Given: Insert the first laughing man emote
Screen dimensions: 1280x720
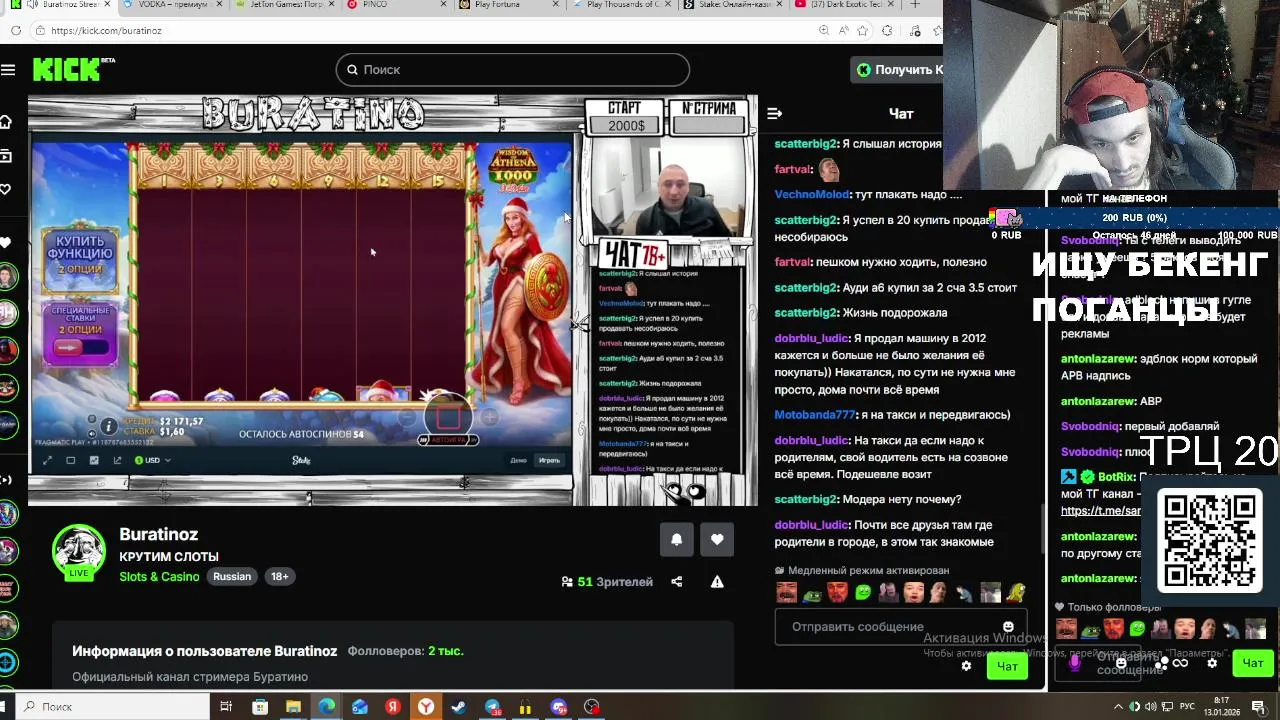Looking at the screenshot, I should coord(787,593).
